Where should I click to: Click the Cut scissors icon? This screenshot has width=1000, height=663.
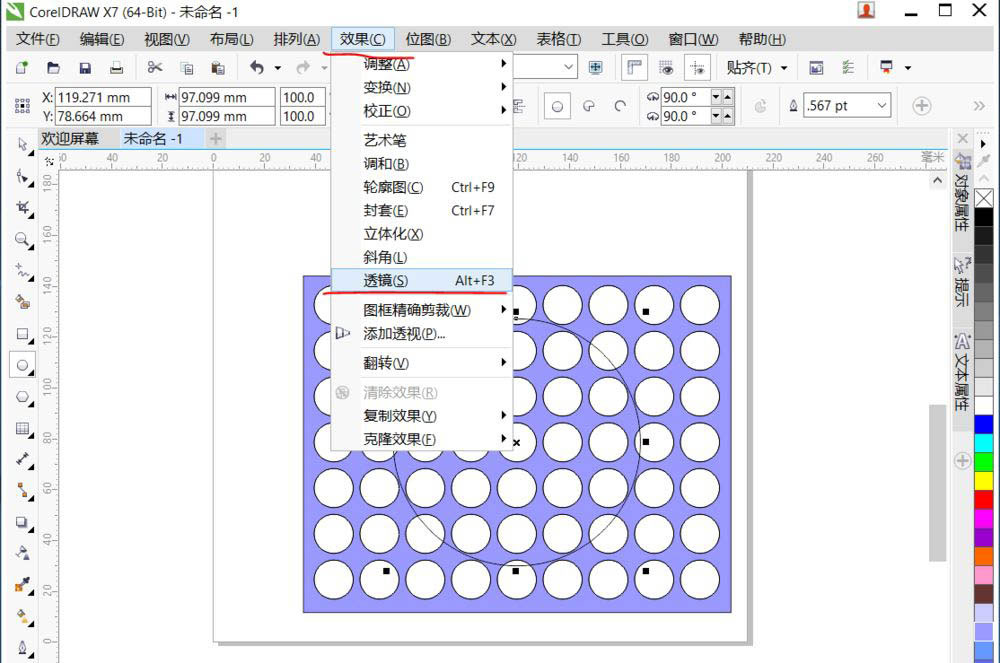coord(154,68)
